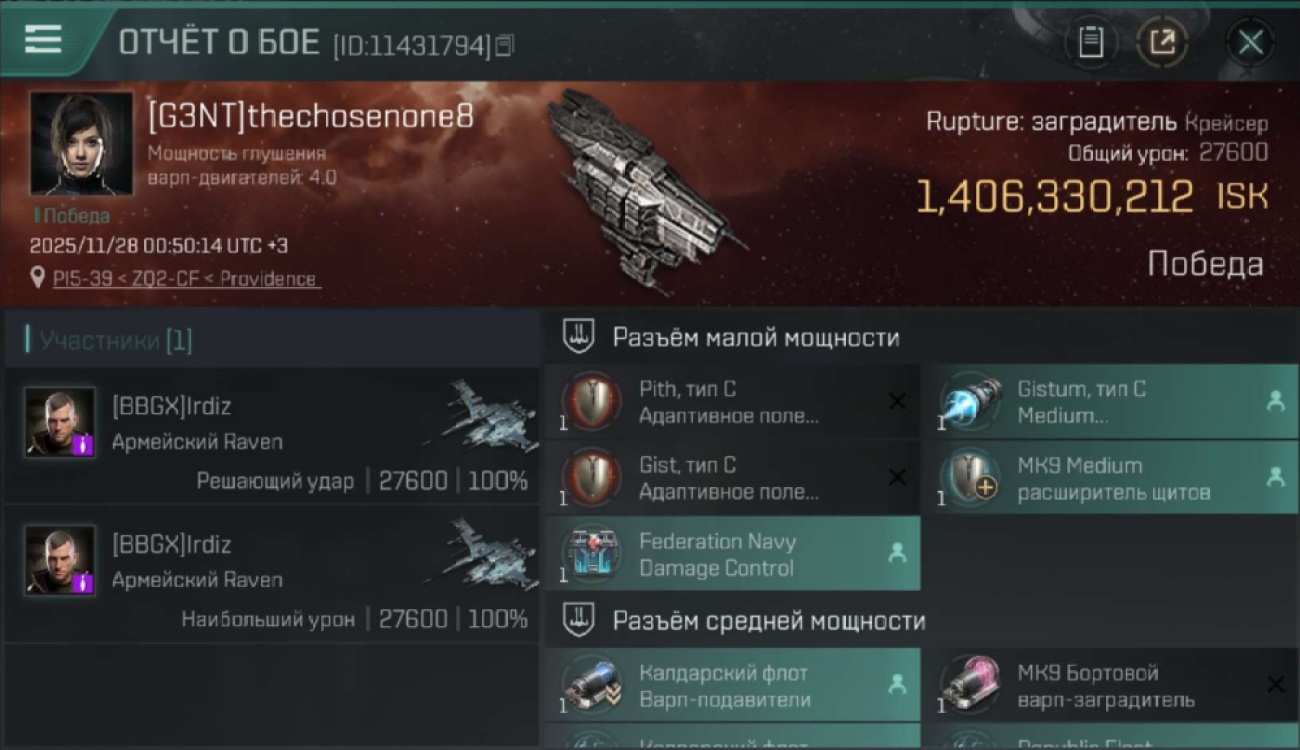Open Irdiz highest damage participant row
1300x750 pixels.
coord(273,574)
